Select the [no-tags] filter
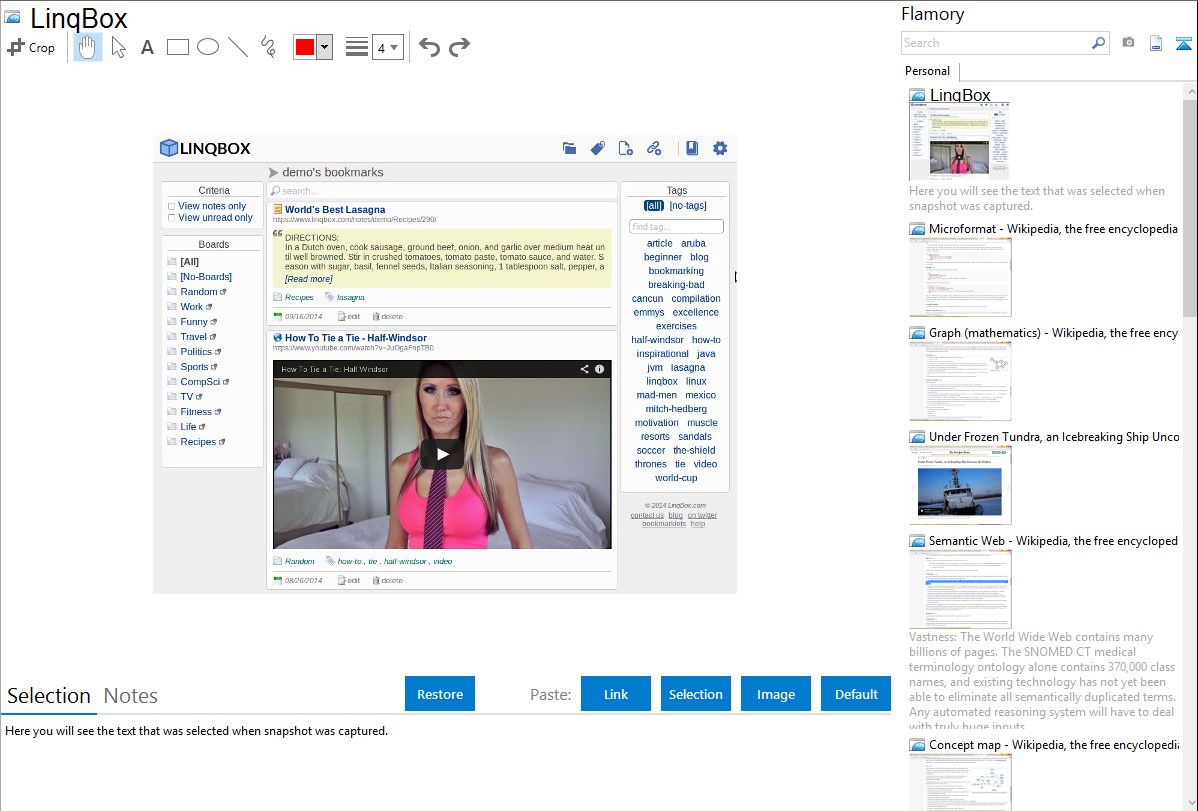This screenshot has height=811, width=1198. [688, 206]
